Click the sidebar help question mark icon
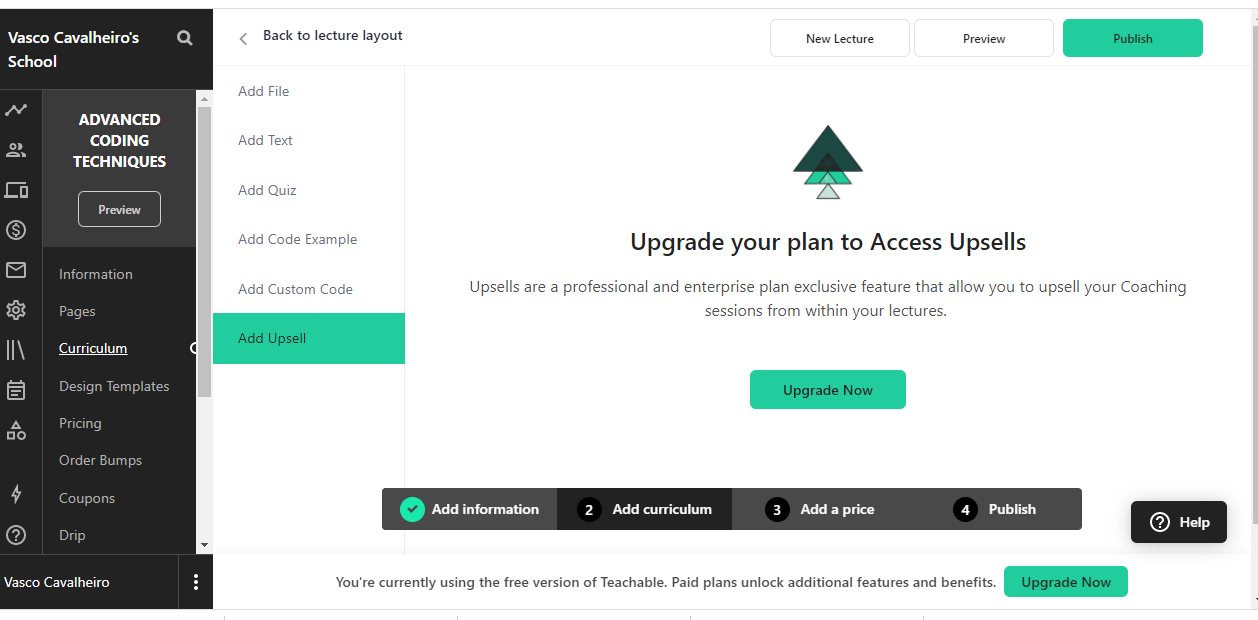 (16, 535)
